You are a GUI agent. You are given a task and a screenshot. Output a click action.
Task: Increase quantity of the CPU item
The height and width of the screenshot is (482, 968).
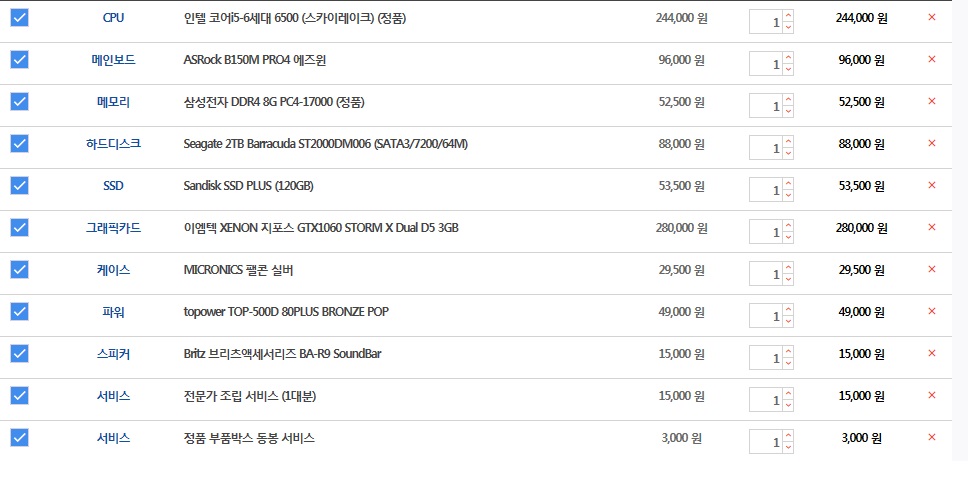(x=788, y=16)
